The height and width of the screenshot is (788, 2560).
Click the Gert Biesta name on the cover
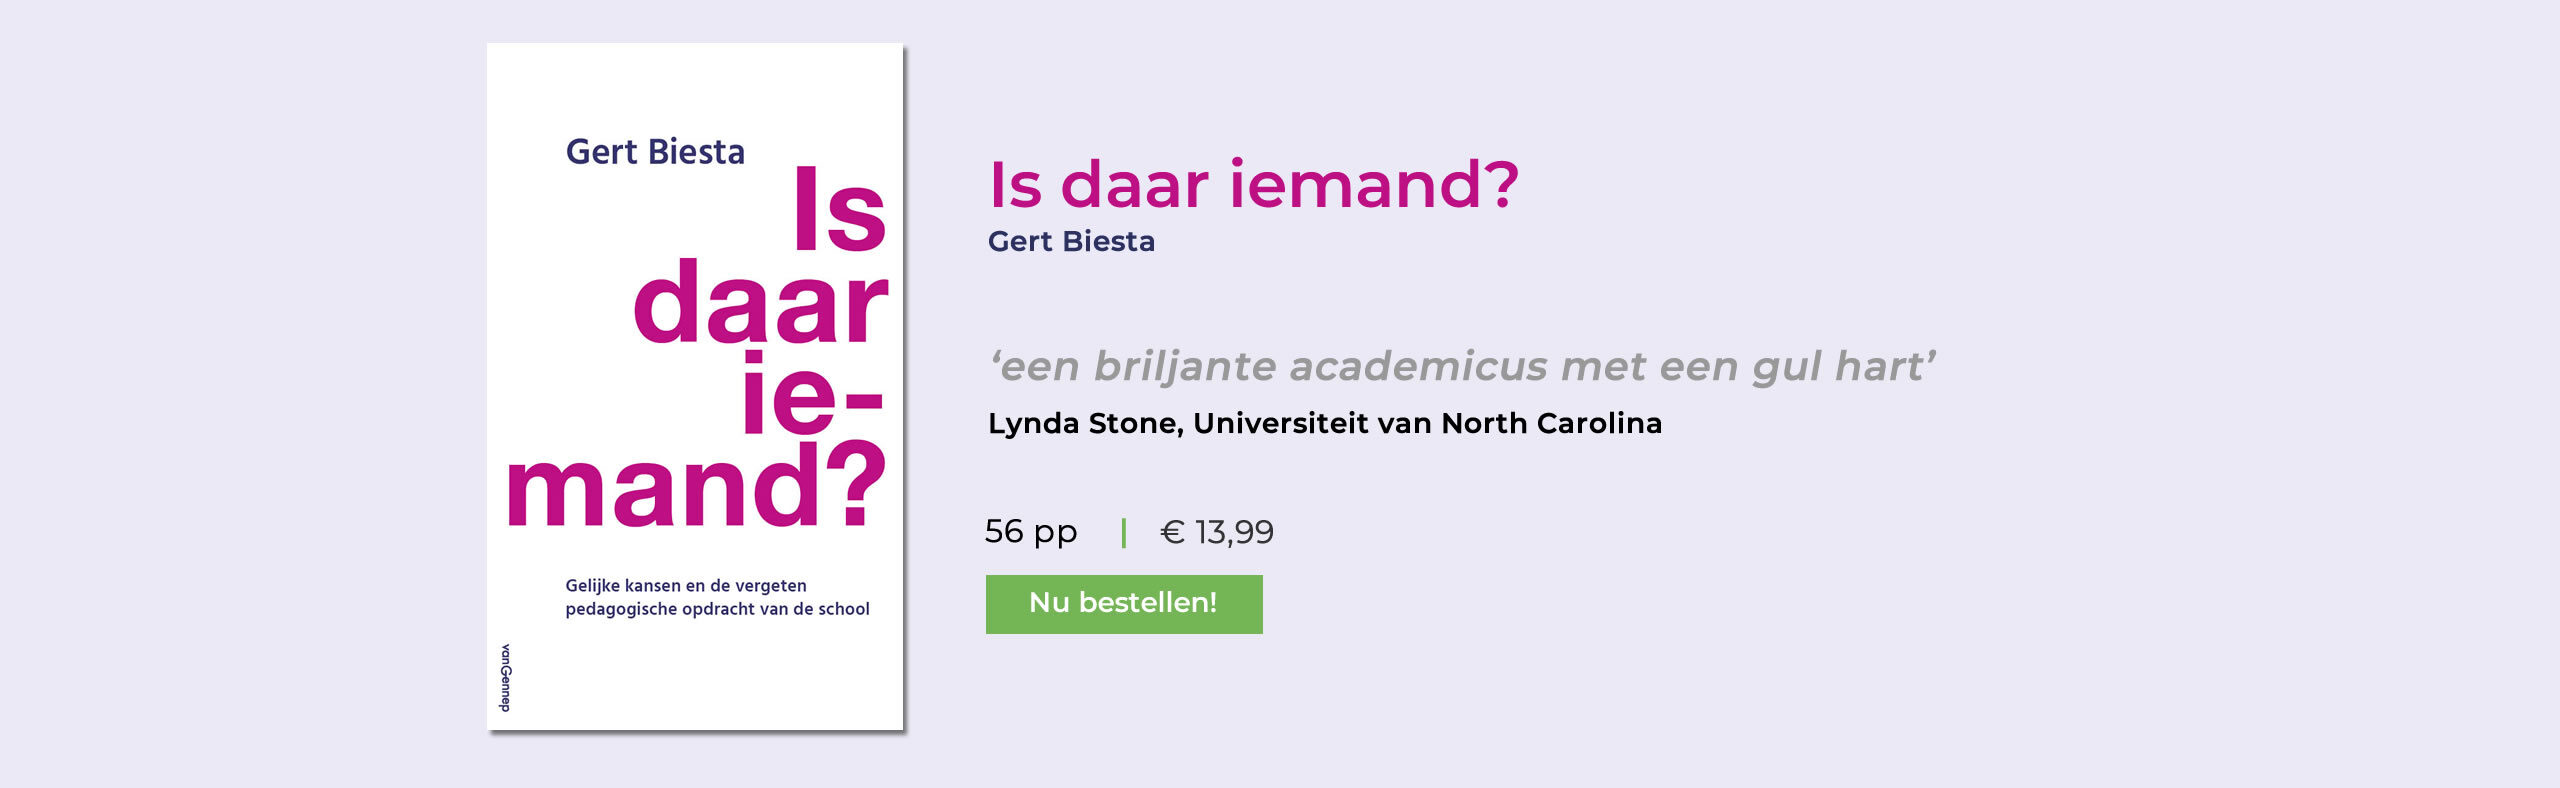point(655,150)
